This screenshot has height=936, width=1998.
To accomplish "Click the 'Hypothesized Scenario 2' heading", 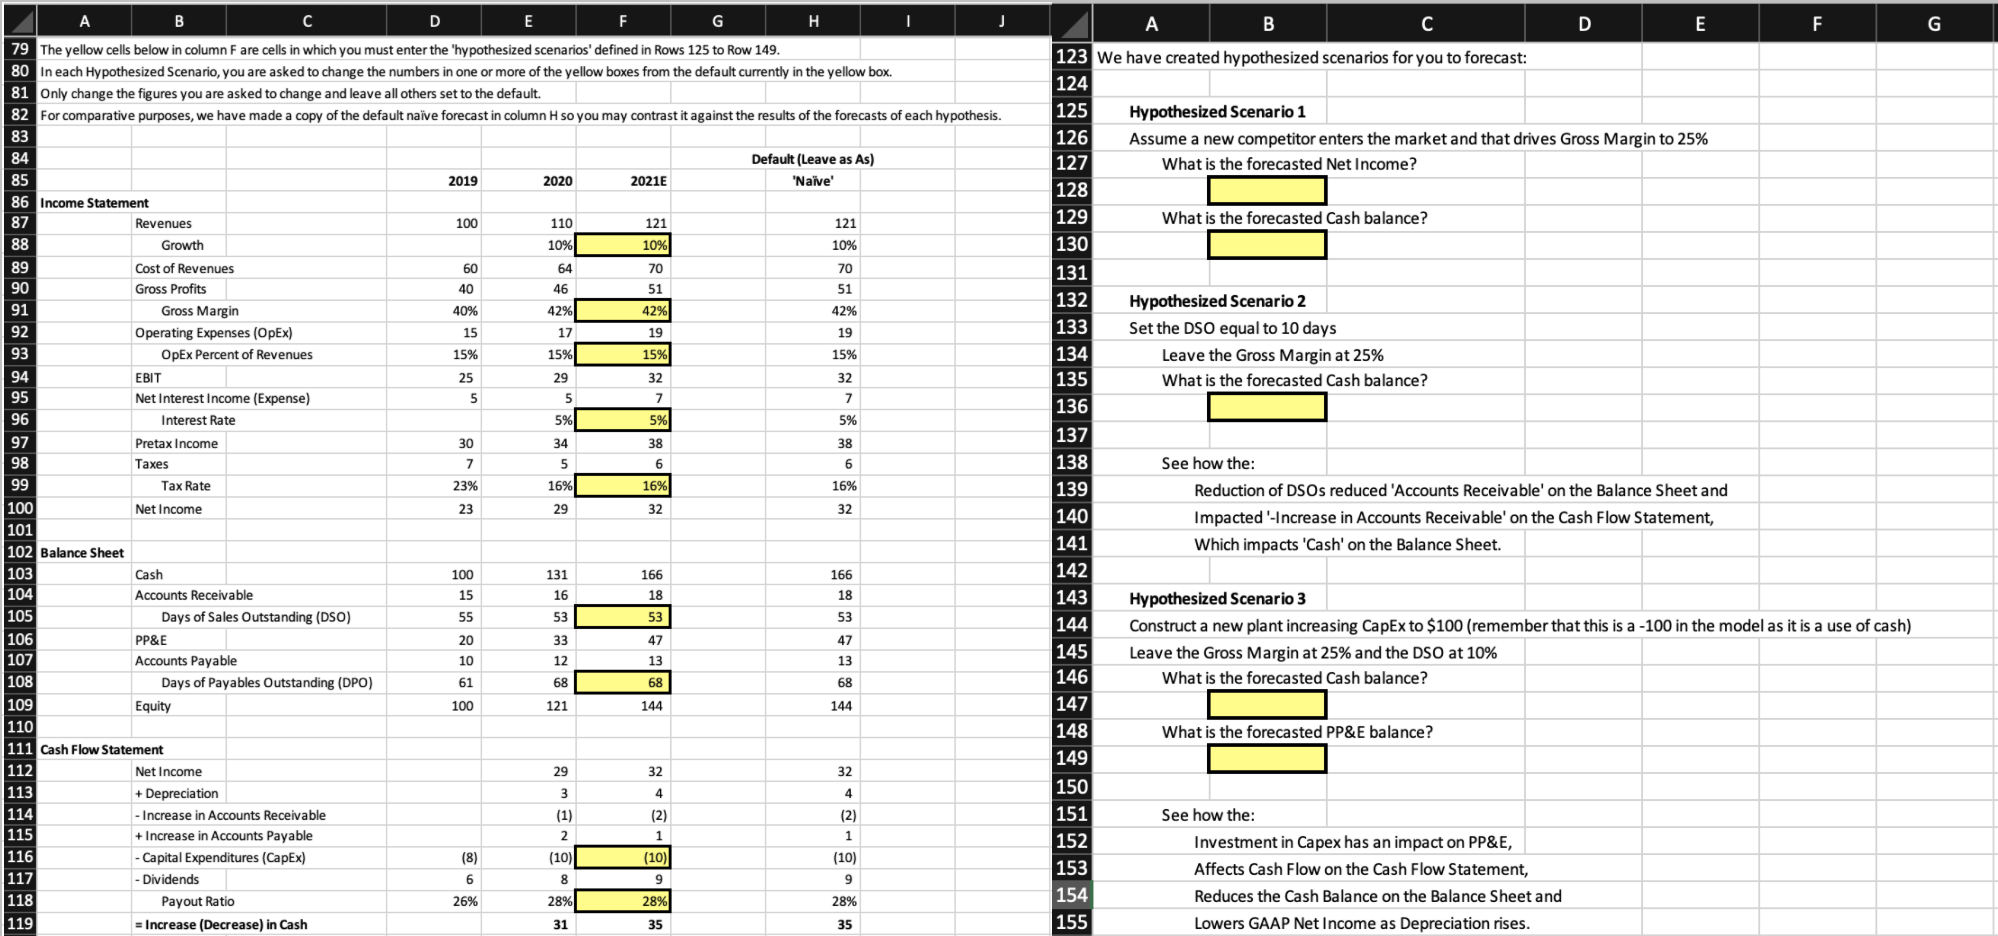I will pyautogui.click(x=1217, y=301).
